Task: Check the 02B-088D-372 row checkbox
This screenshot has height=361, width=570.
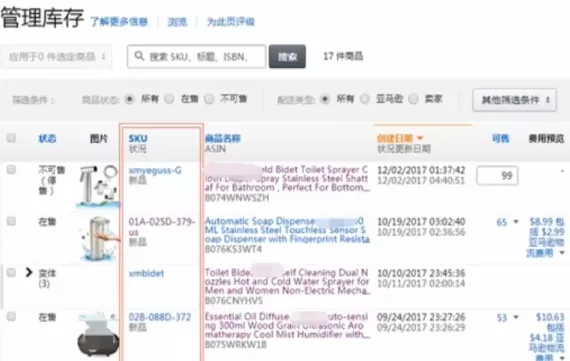Action: [11, 316]
